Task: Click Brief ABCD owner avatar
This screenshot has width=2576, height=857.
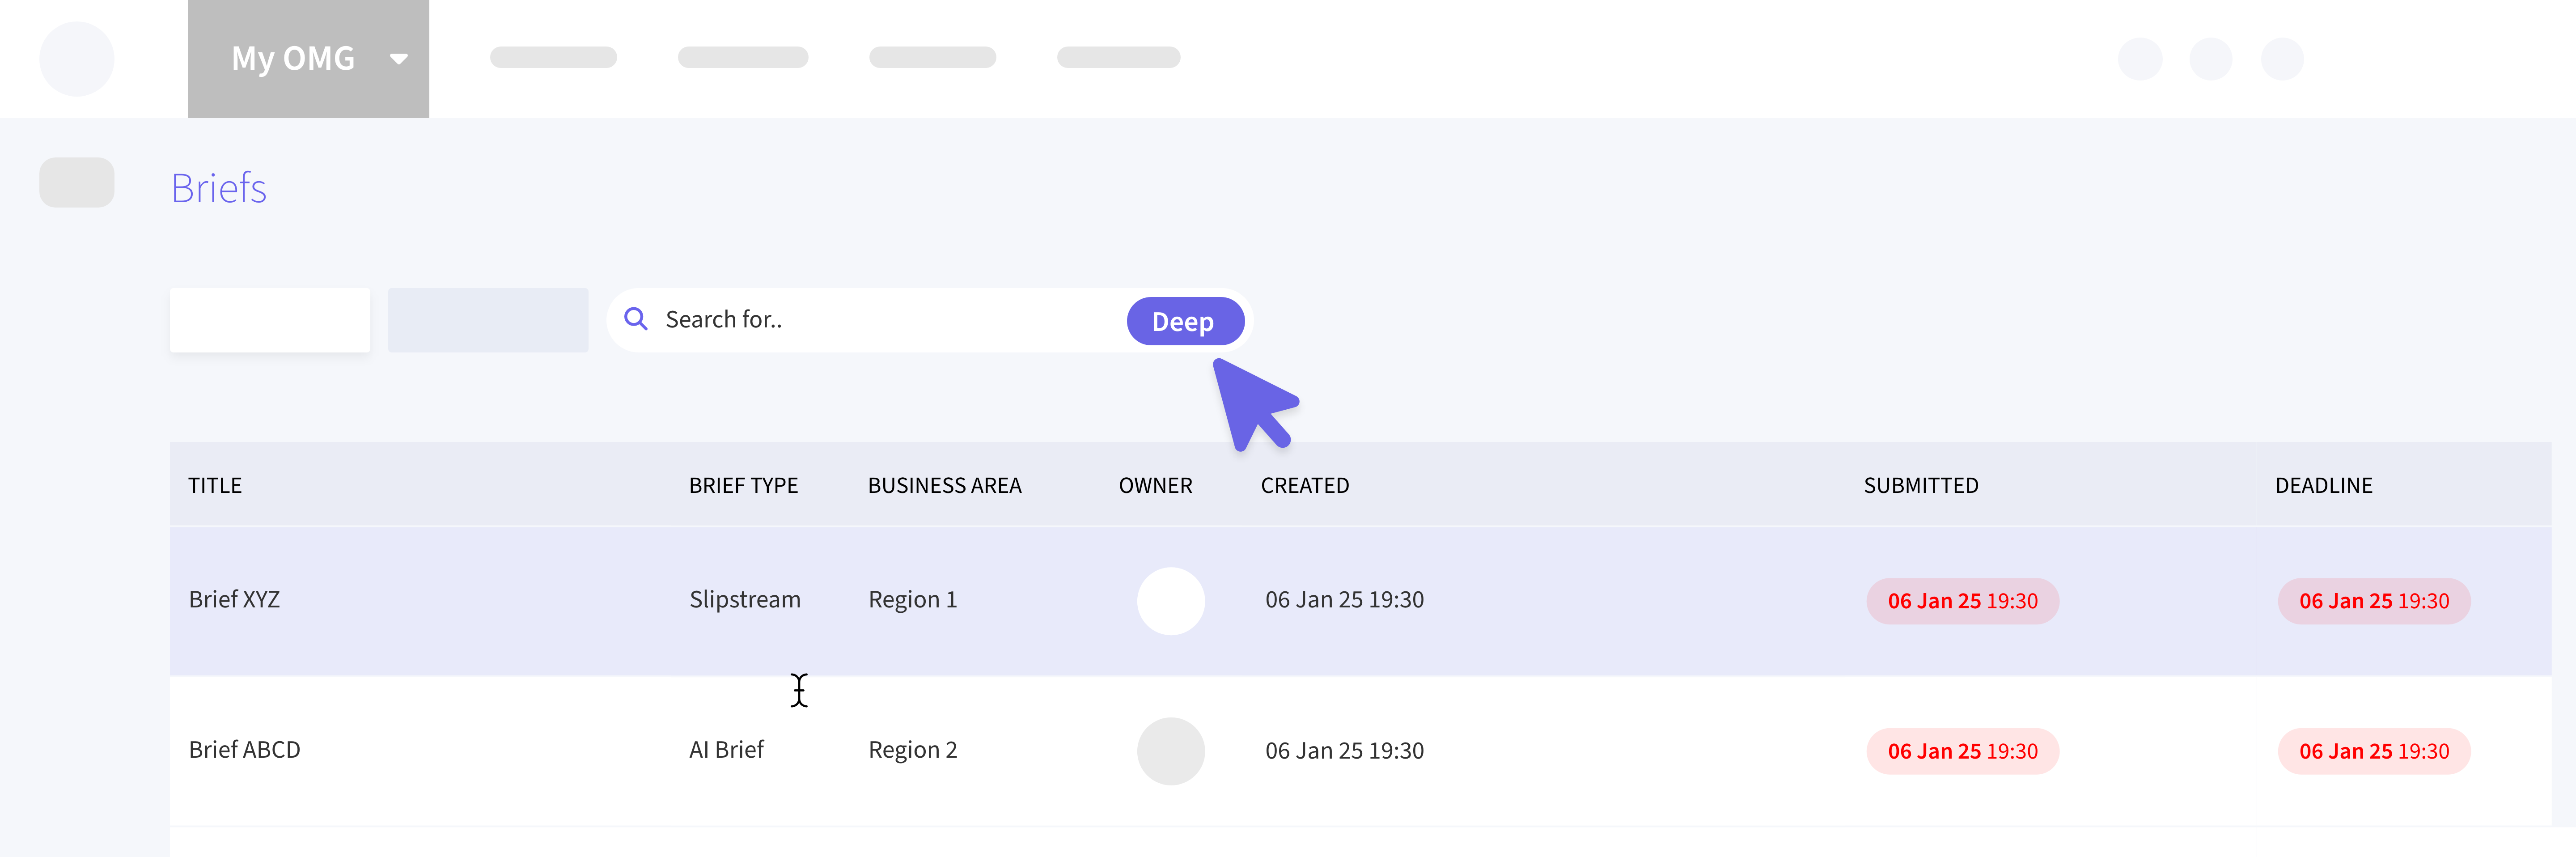Action: [1170, 751]
